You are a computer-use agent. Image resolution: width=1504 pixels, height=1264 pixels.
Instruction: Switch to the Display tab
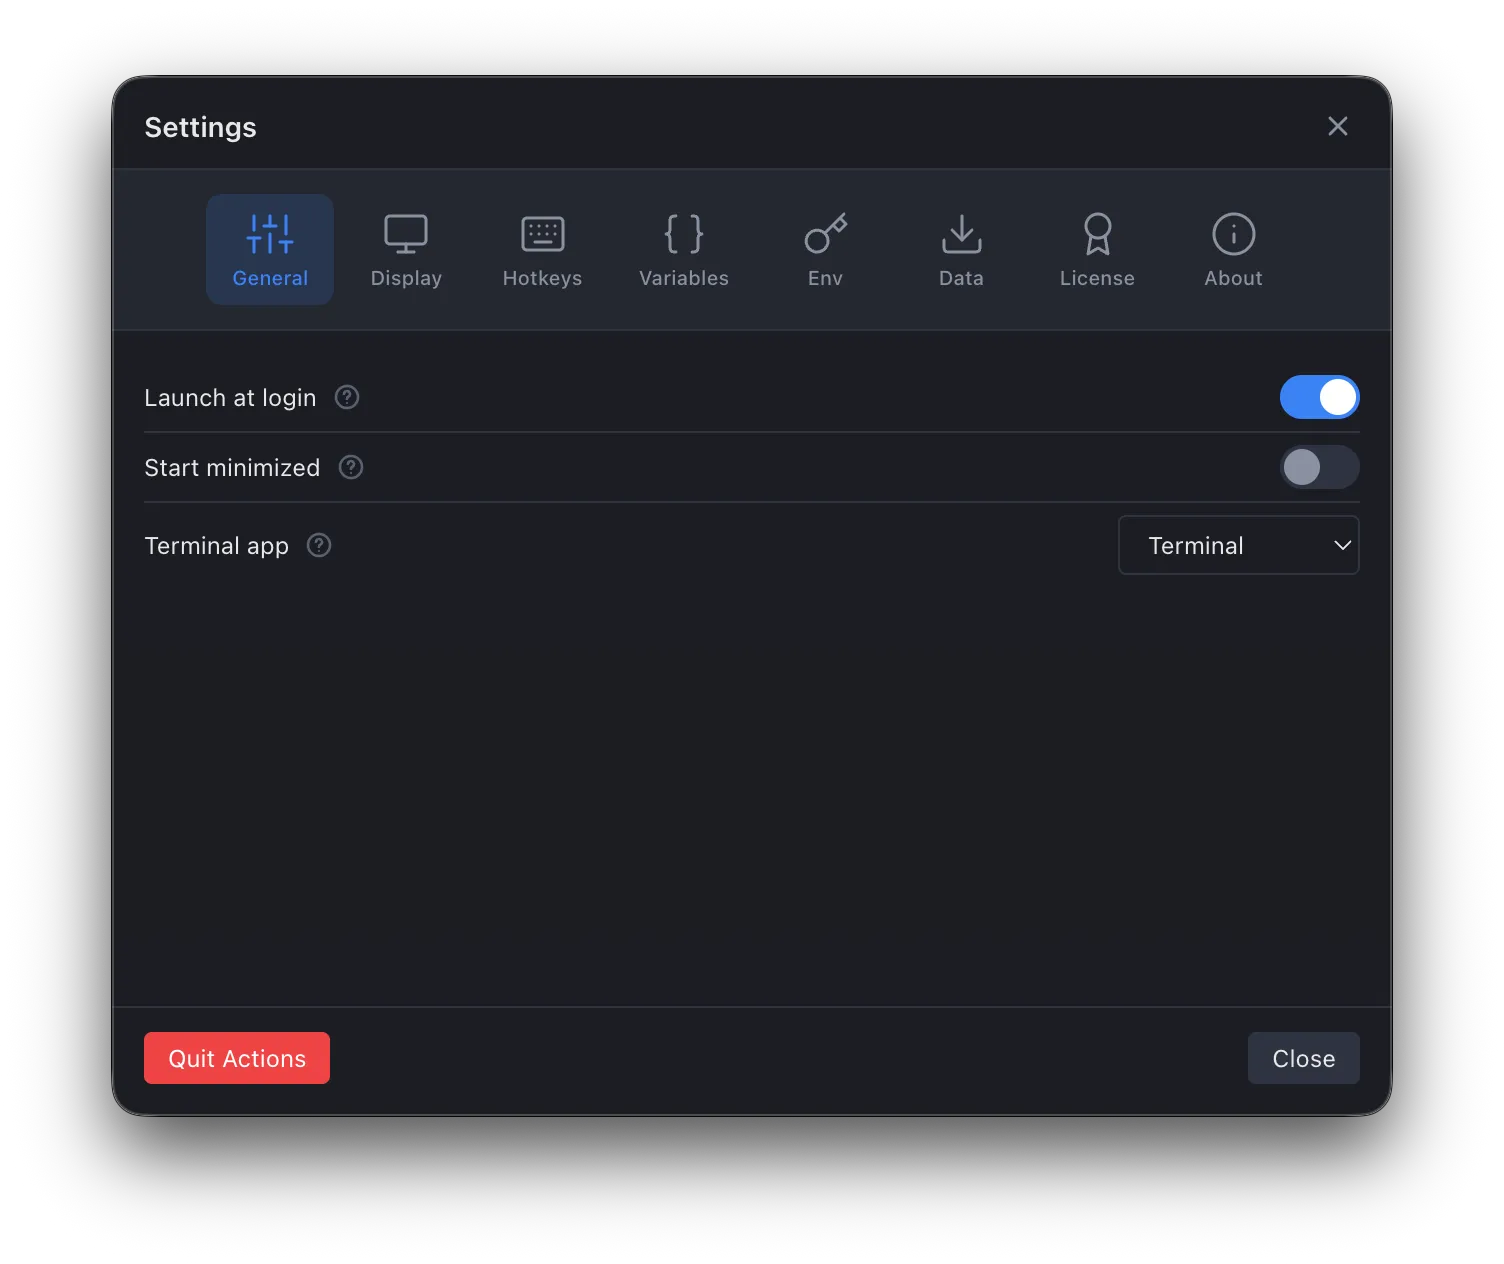406,250
